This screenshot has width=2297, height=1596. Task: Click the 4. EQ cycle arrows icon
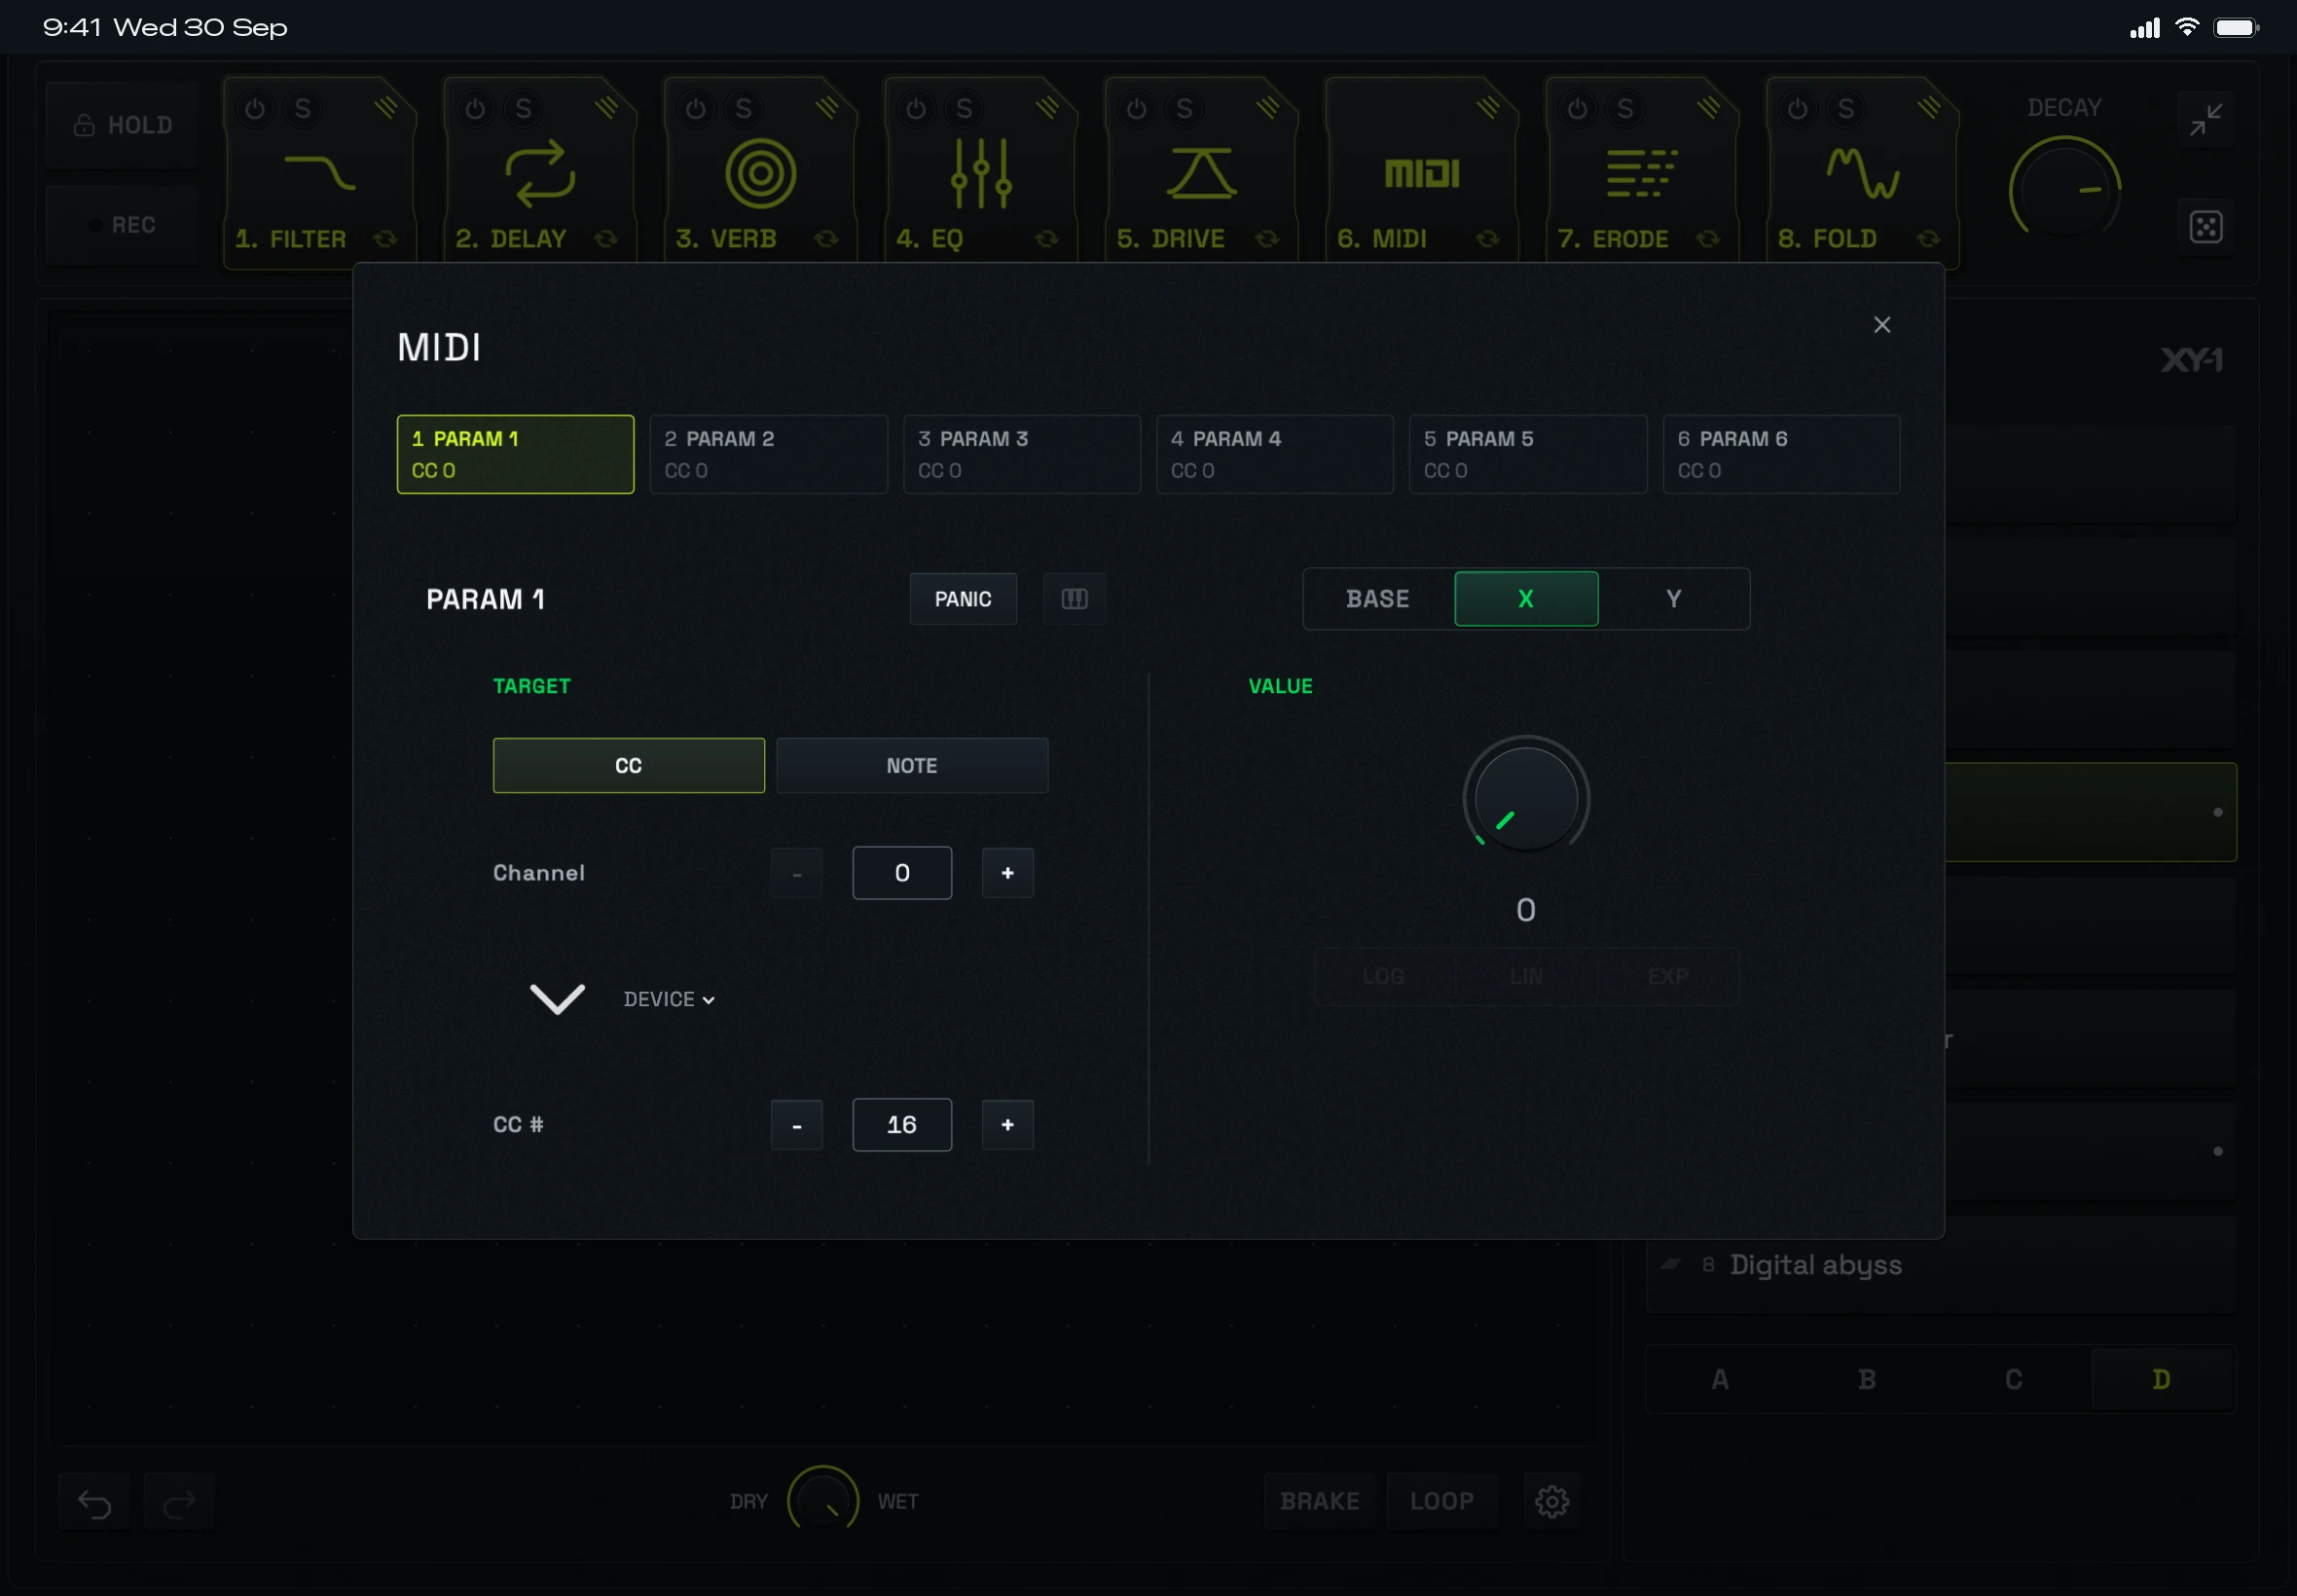coord(1047,238)
